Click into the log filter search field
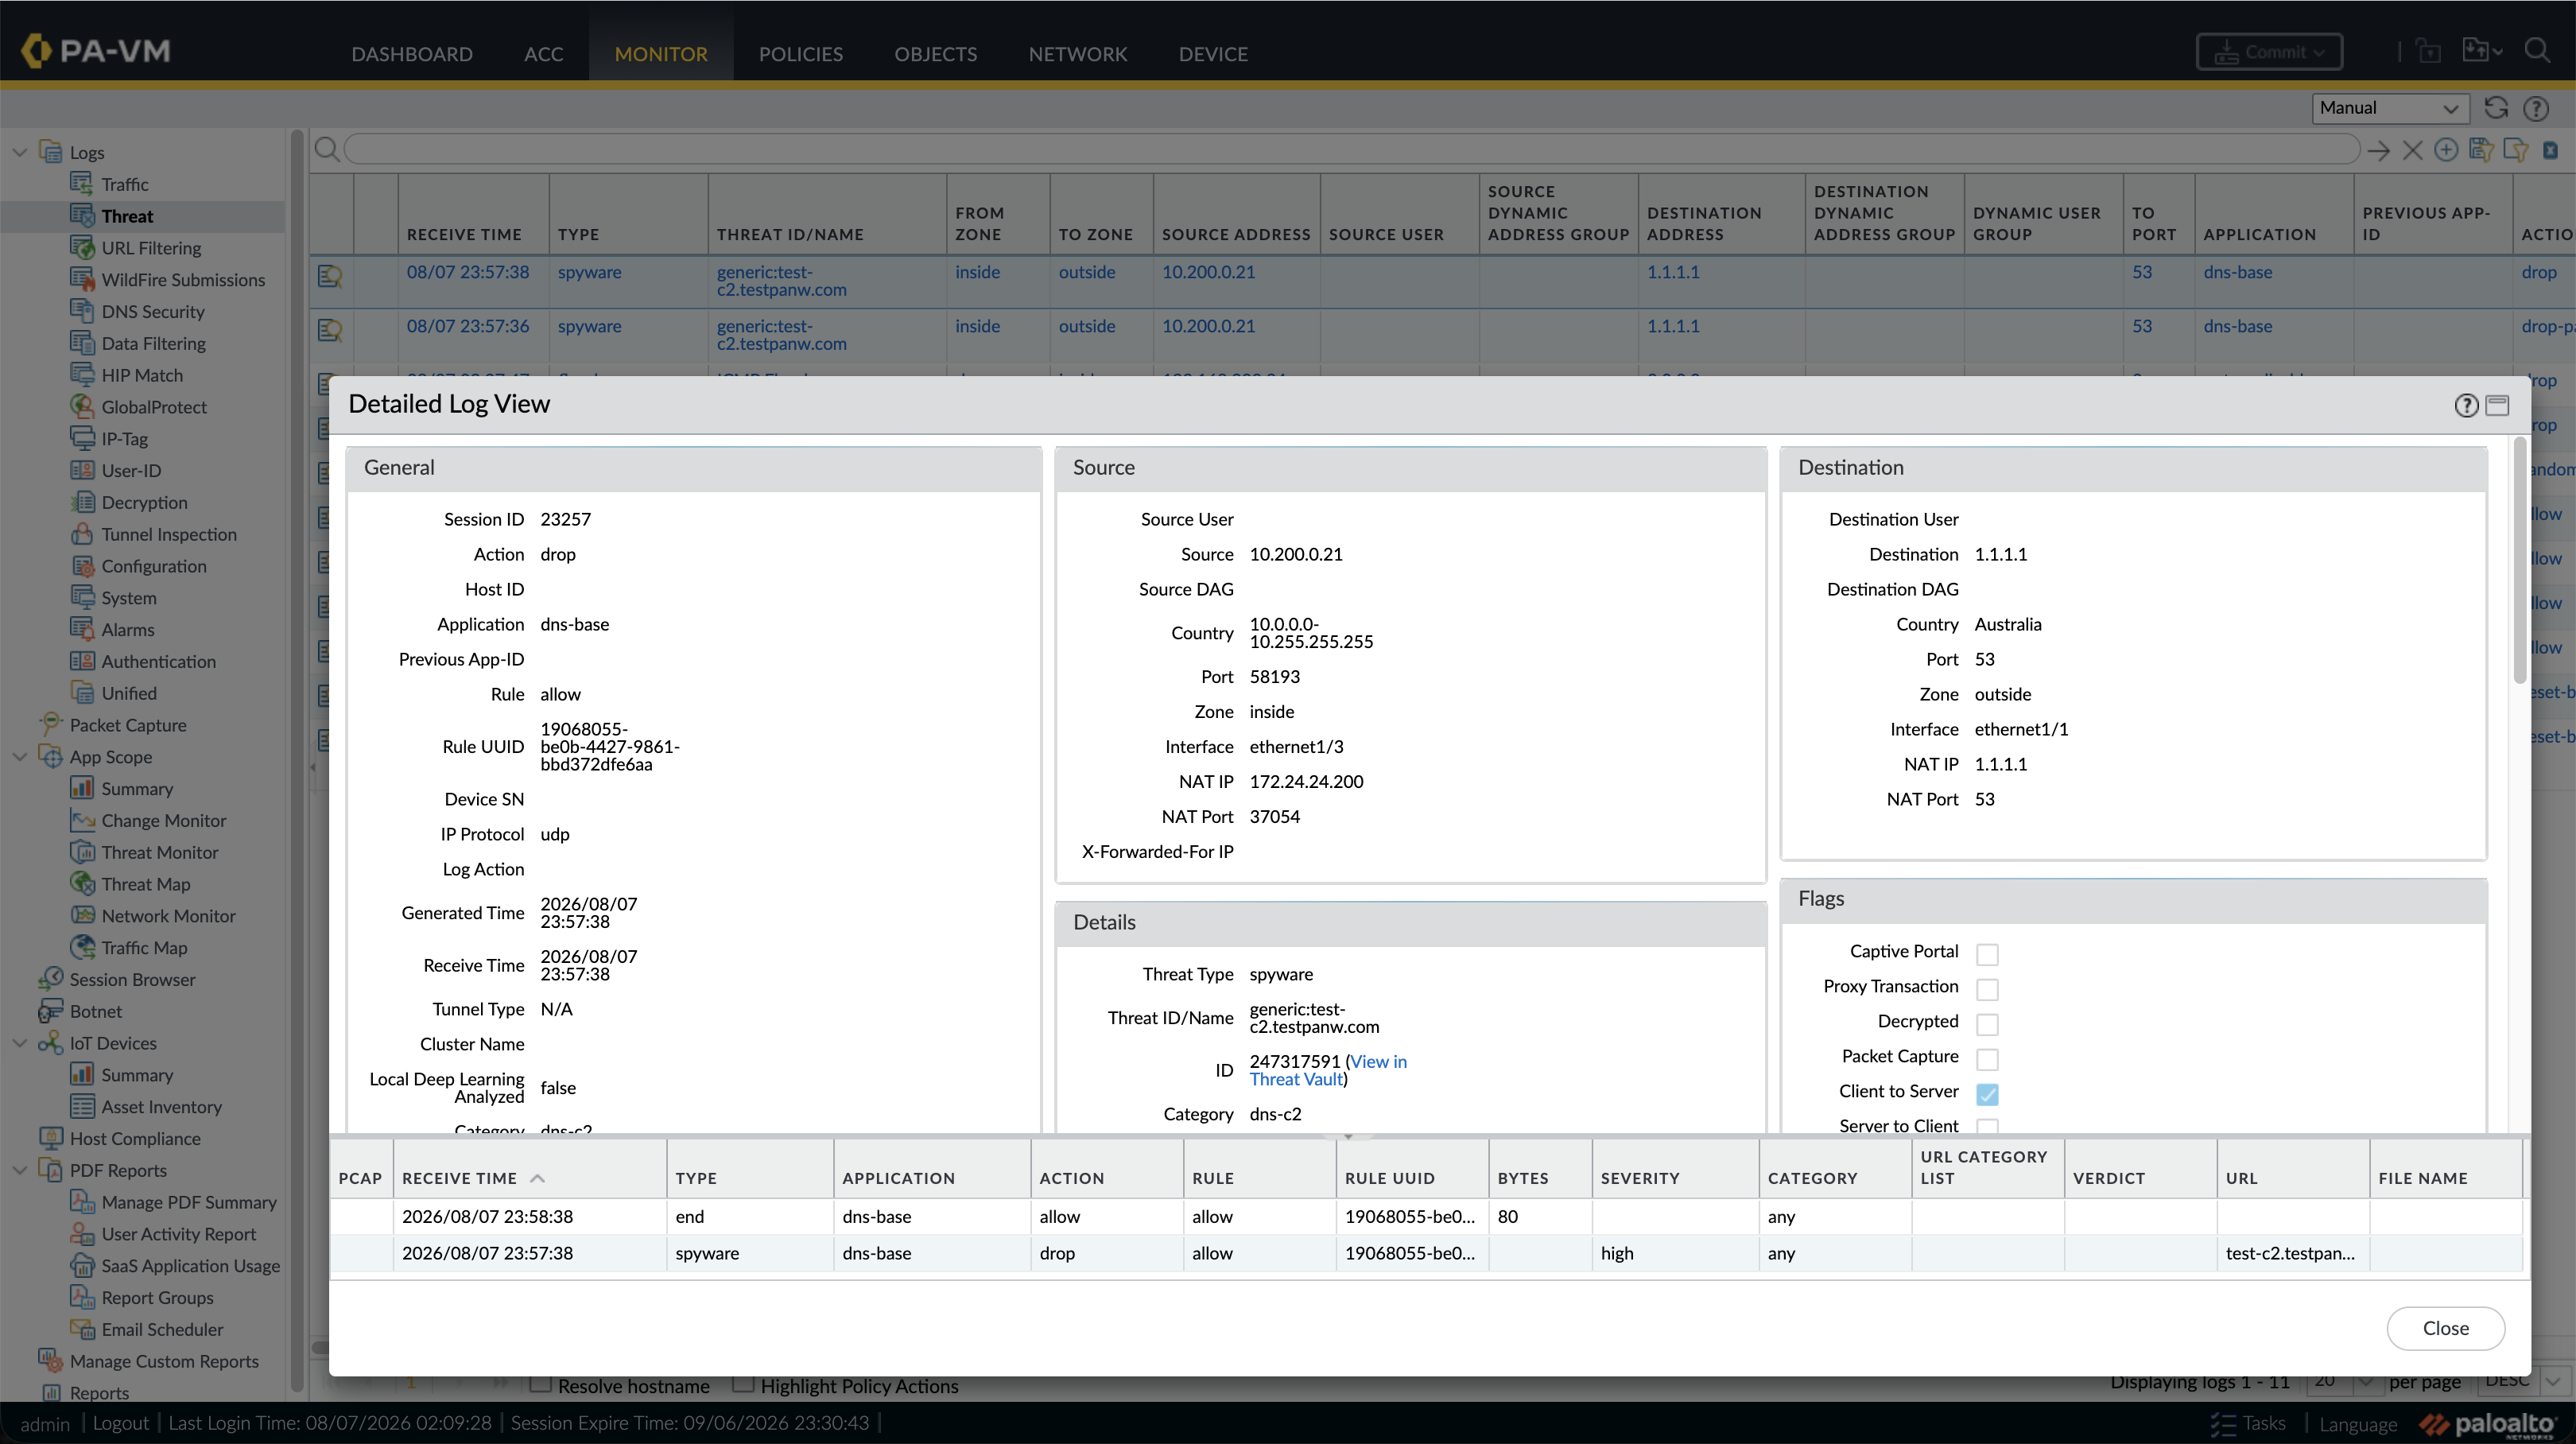This screenshot has width=2576, height=1444. click(x=1352, y=150)
